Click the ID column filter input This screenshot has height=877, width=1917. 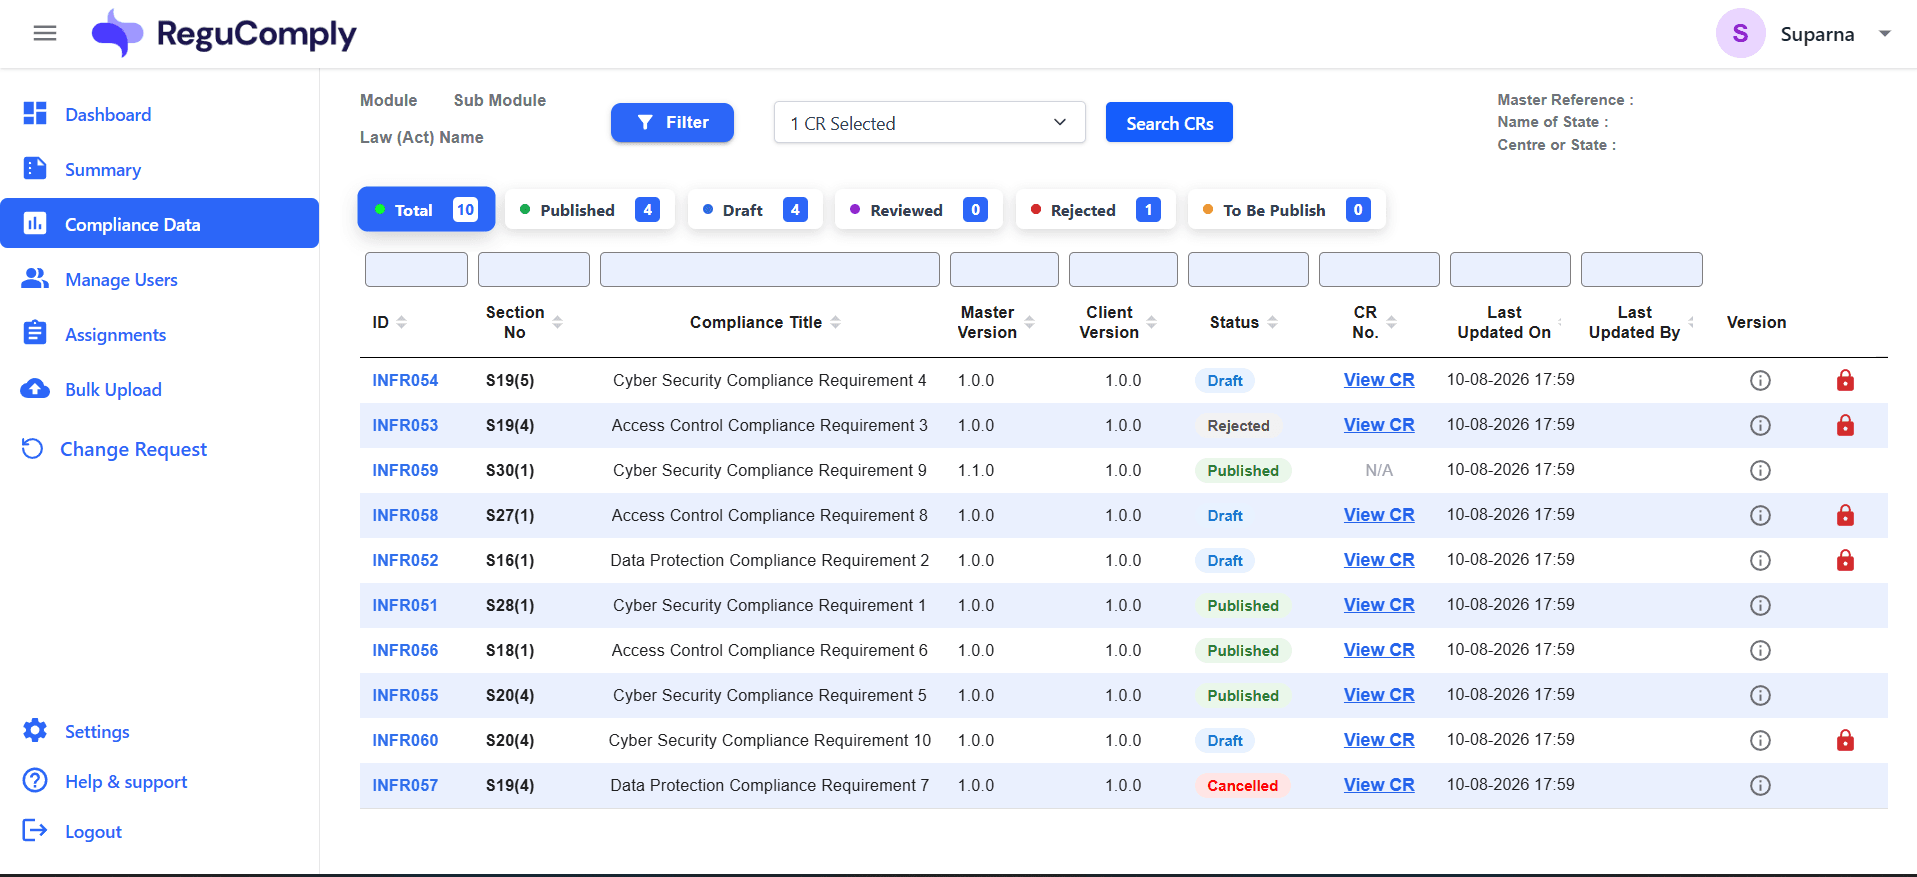click(416, 270)
